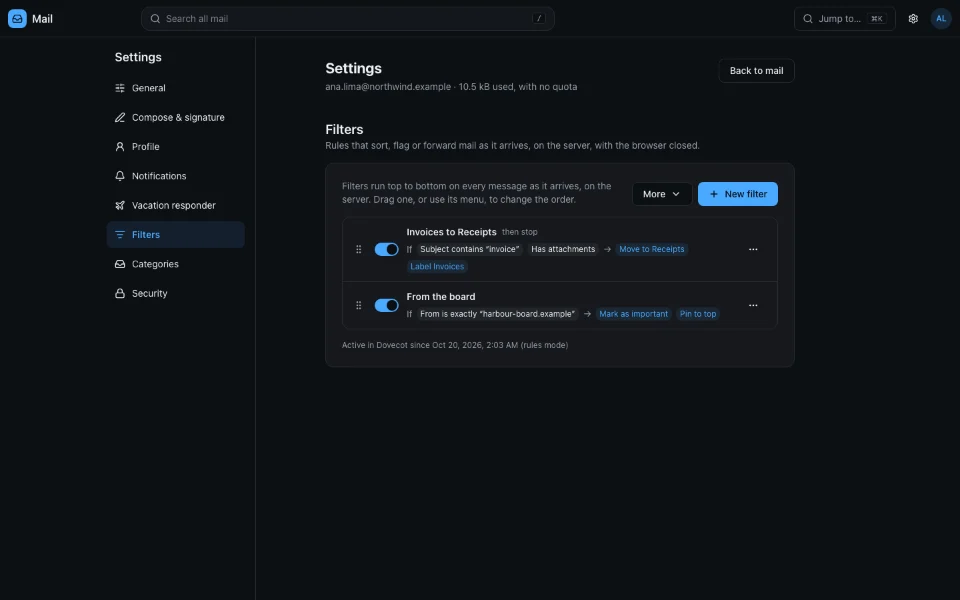Open General settings

[x=176, y=88]
